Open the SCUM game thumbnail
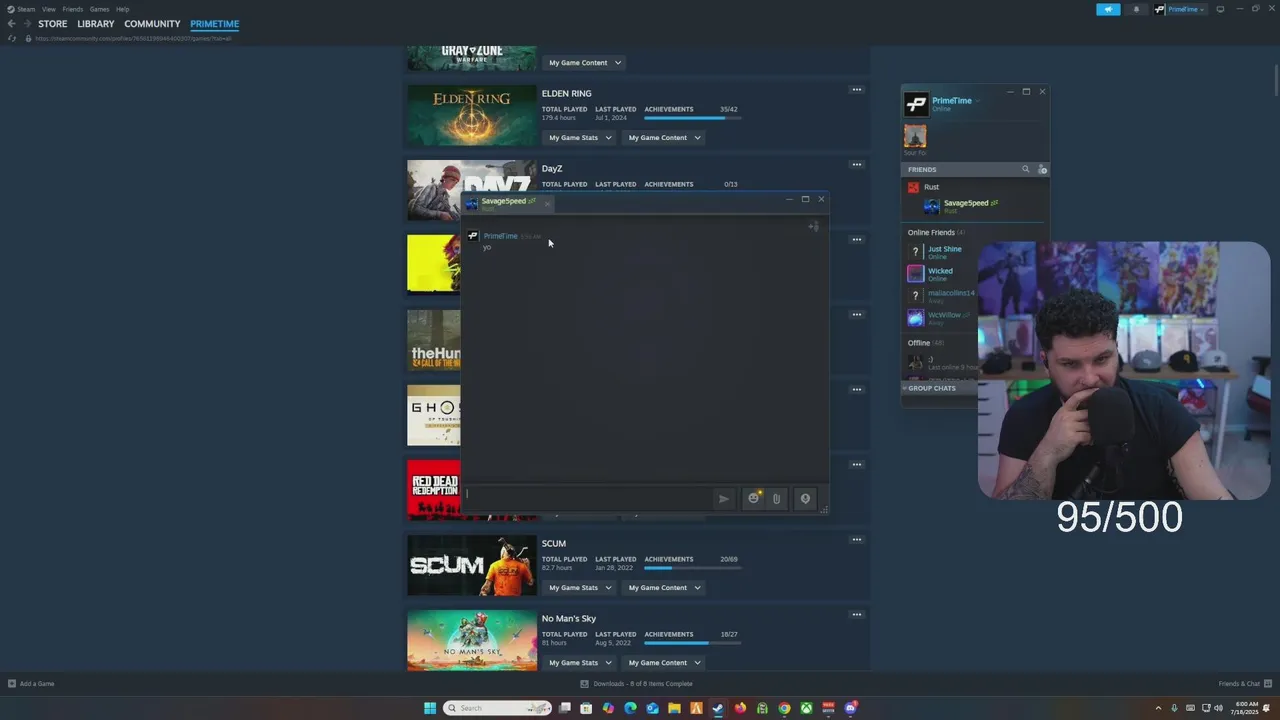 (472, 565)
